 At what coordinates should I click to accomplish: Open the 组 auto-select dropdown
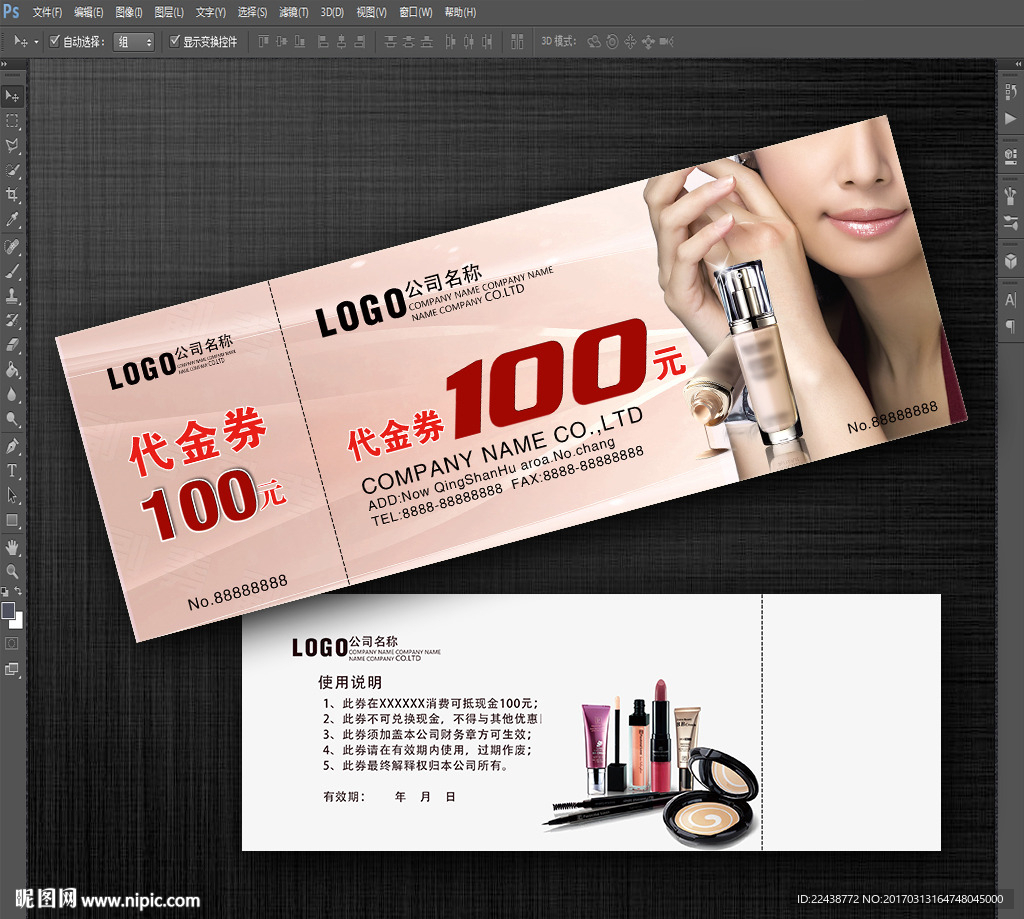(x=134, y=42)
